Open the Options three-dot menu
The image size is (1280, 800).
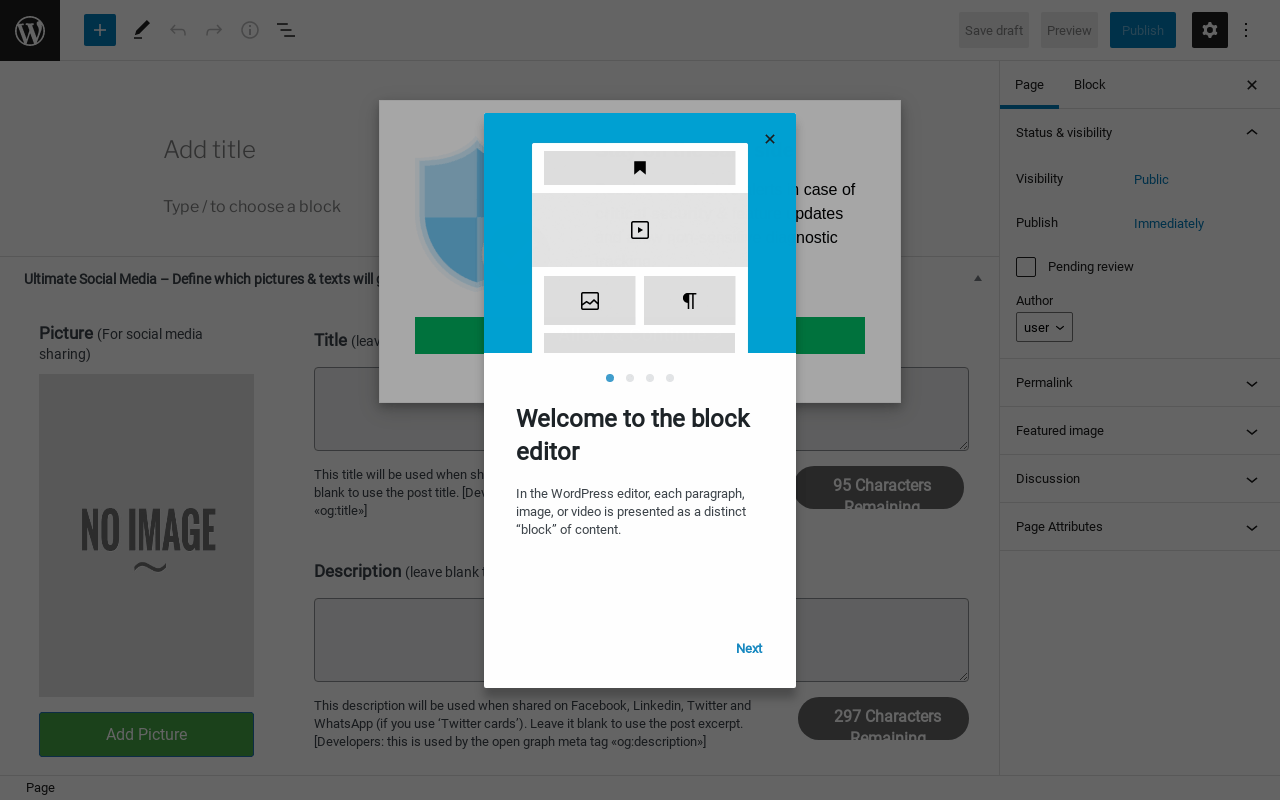pyautogui.click(x=1246, y=30)
